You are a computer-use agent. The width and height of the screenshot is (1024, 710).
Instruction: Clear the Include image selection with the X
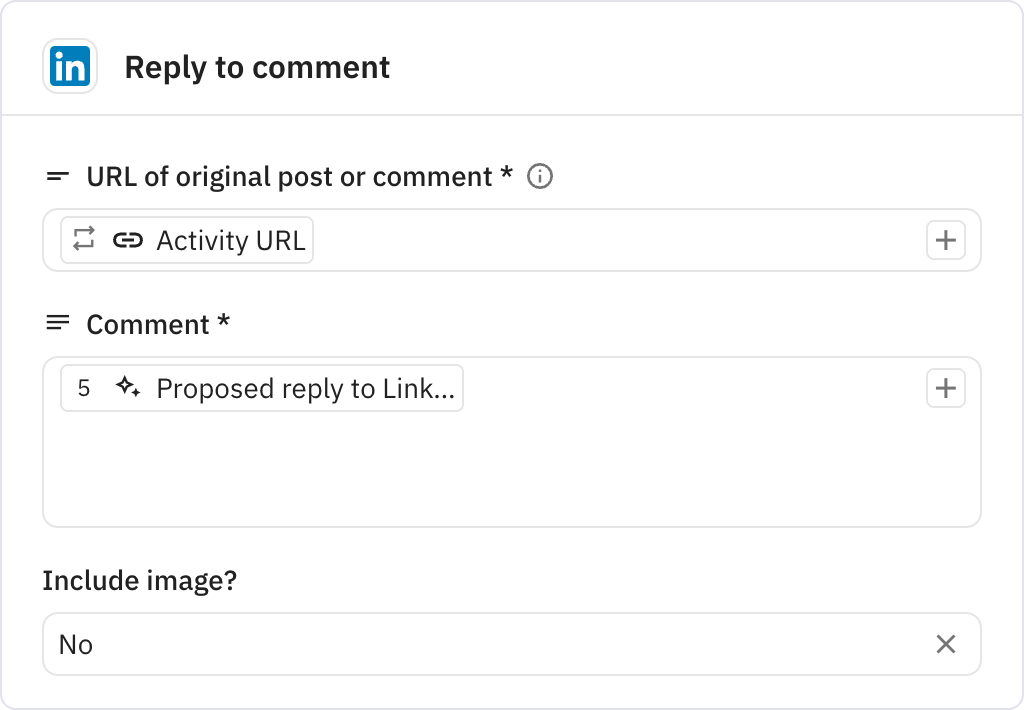coord(945,644)
